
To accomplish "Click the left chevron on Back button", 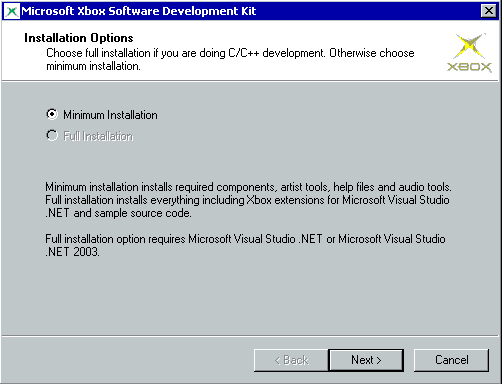I will [x=277, y=360].
